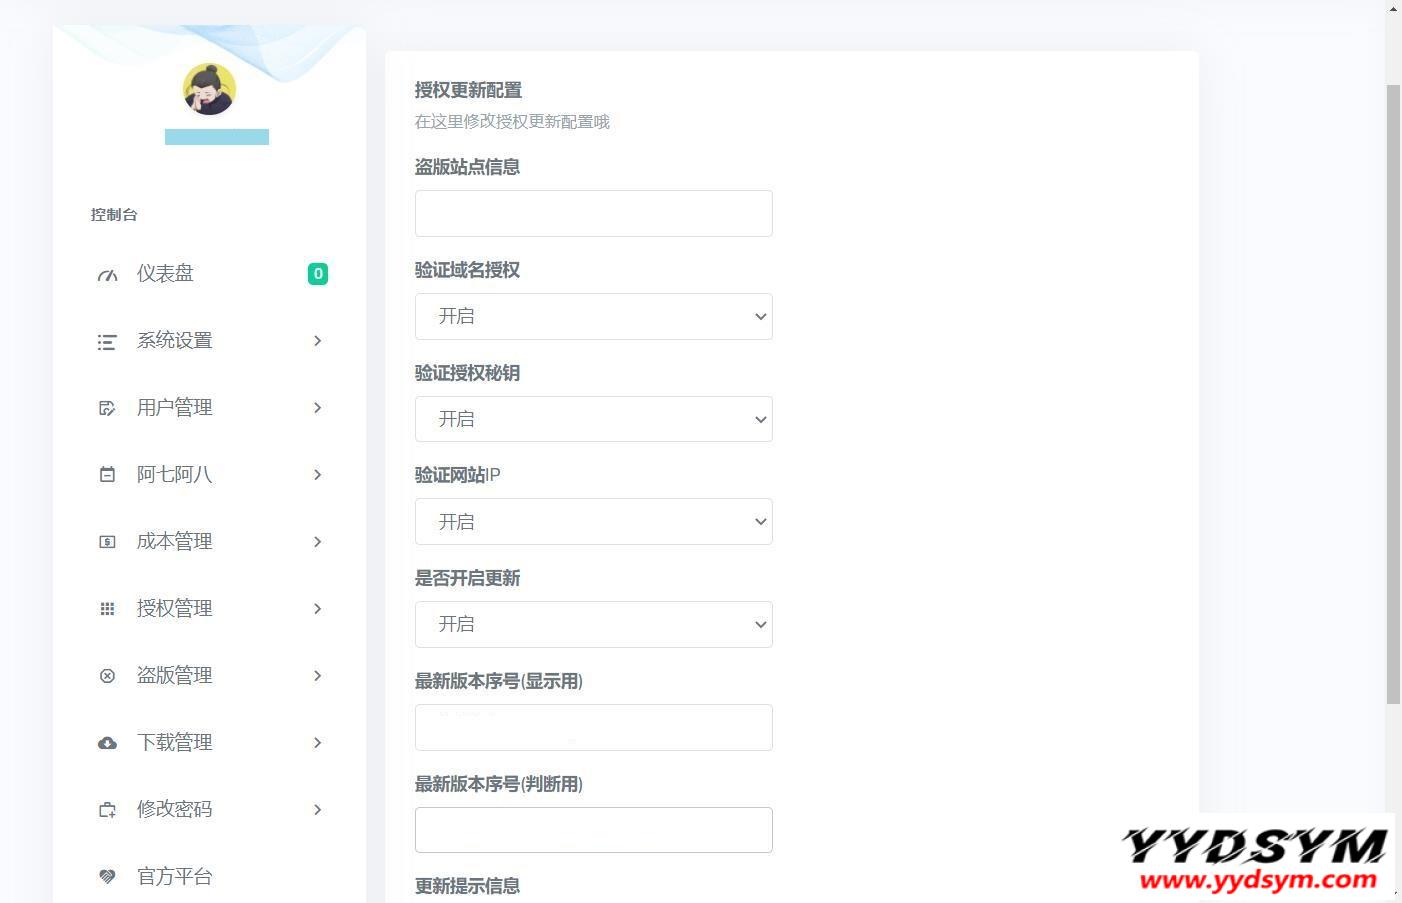
Task: Open the 验证网站IP dropdown
Action: pos(593,522)
